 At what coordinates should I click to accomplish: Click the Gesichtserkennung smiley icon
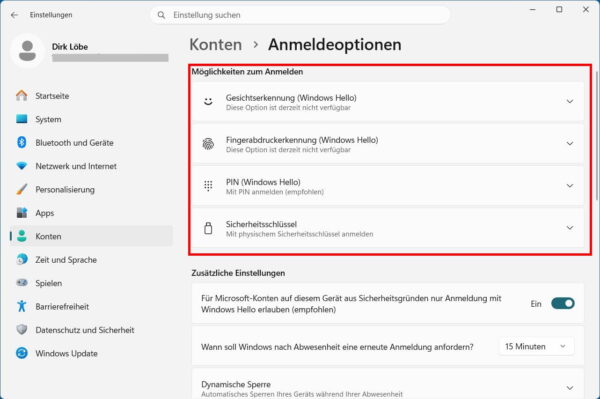208,102
